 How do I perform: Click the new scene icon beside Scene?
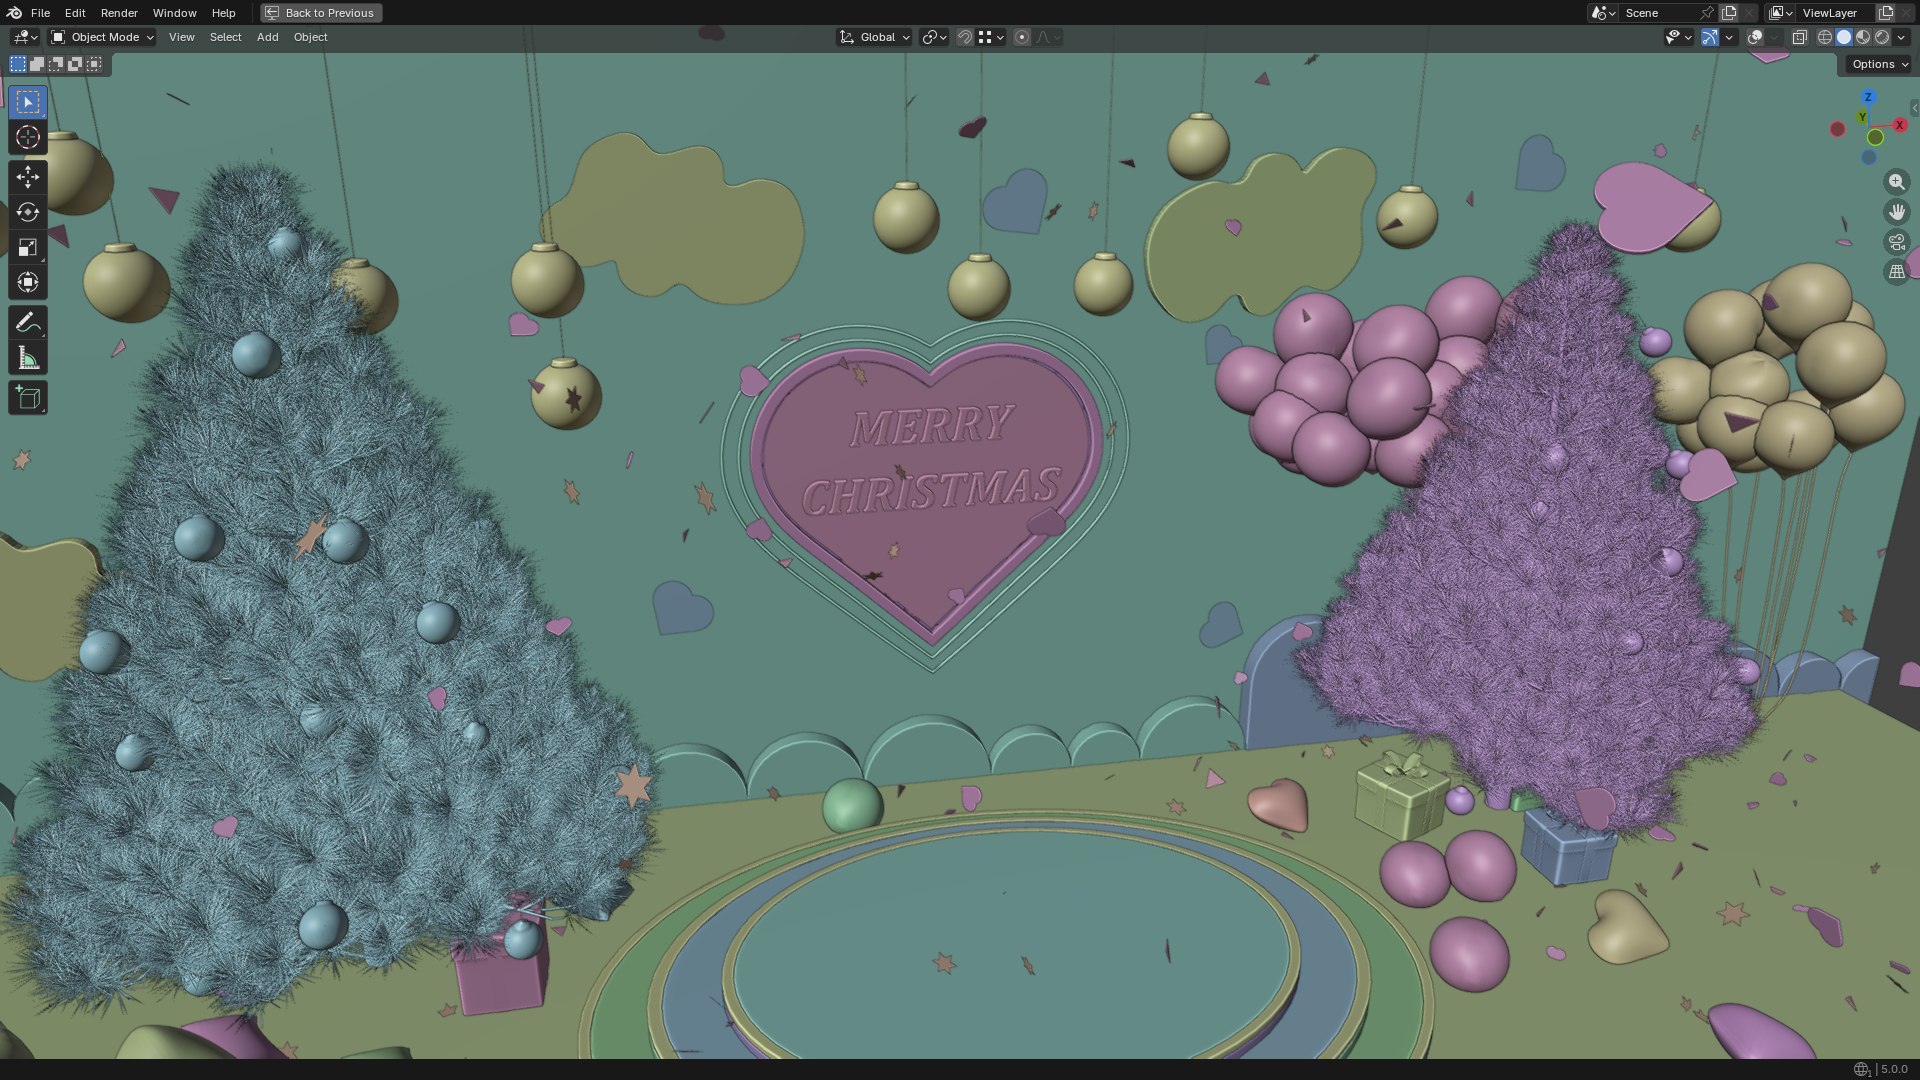[x=1729, y=13]
